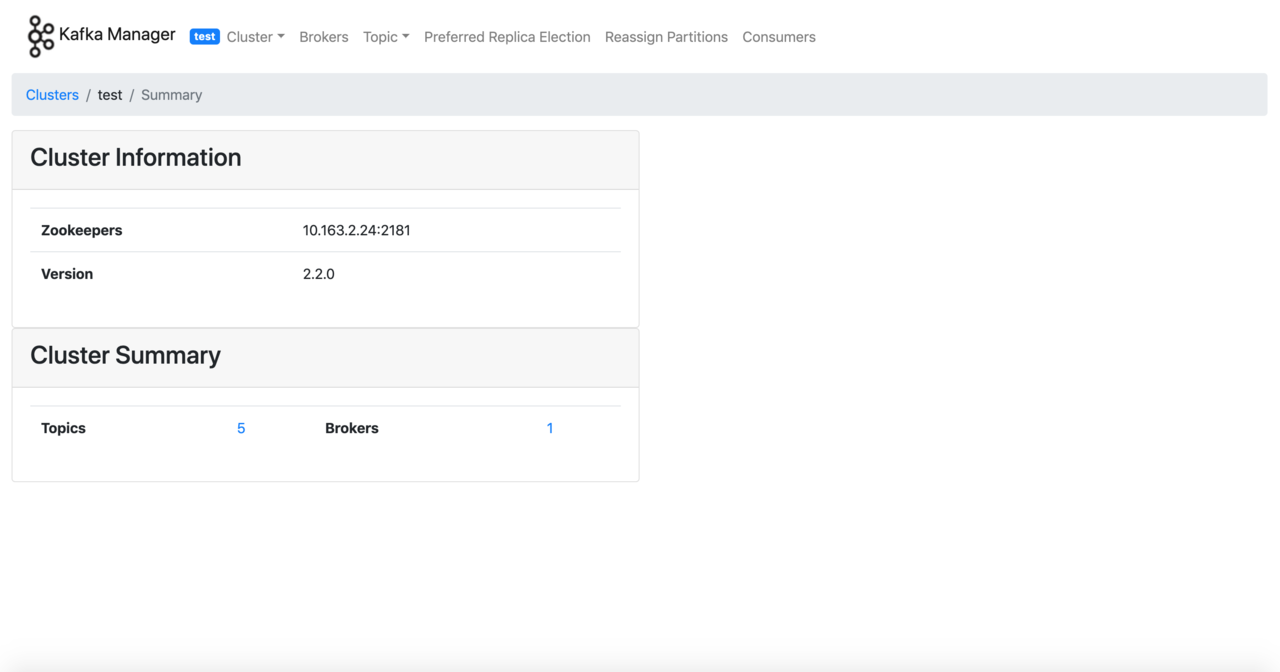1280x672 pixels.
Task: Click the Topics label in summary
Action: tap(63, 428)
